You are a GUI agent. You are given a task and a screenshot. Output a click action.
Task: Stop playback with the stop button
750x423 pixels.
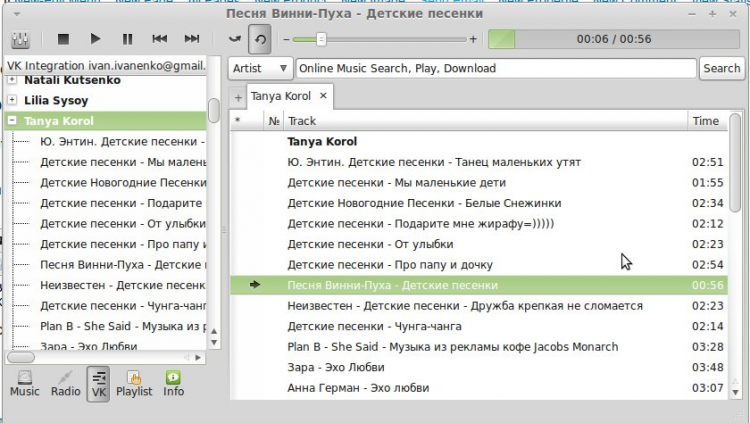(x=63, y=39)
